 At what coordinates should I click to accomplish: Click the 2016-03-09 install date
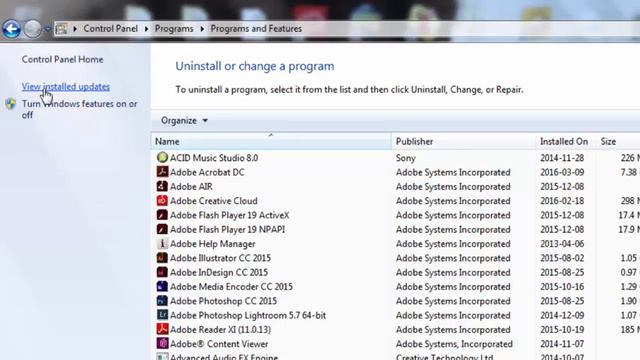click(x=562, y=172)
